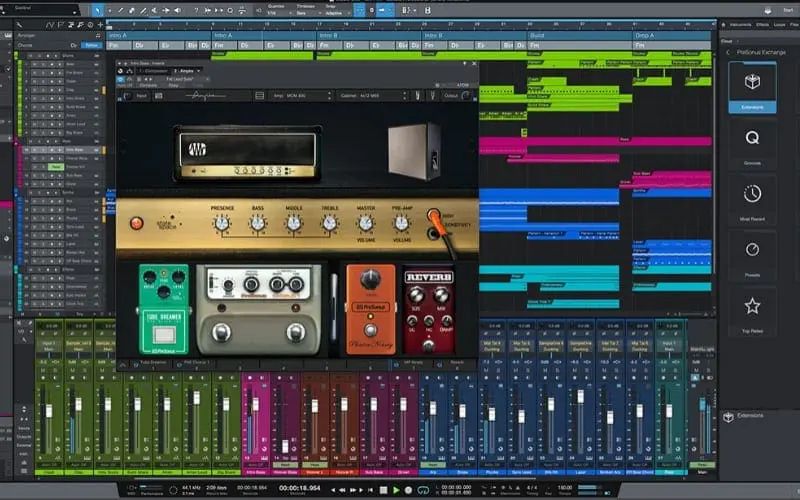800x500 pixels.
Task: Open the Most Recent category tile
Action: (752, 200)
